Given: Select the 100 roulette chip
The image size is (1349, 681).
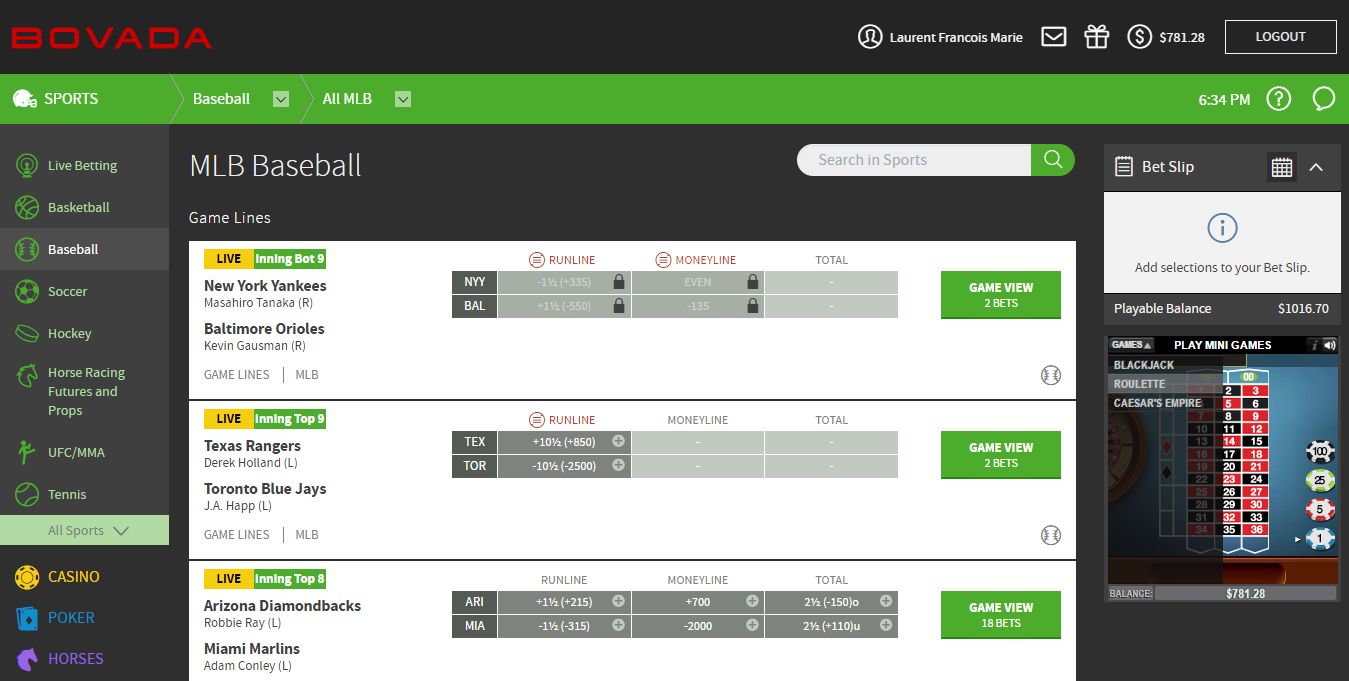Looking at the screenshot, I should point(1321,452).
